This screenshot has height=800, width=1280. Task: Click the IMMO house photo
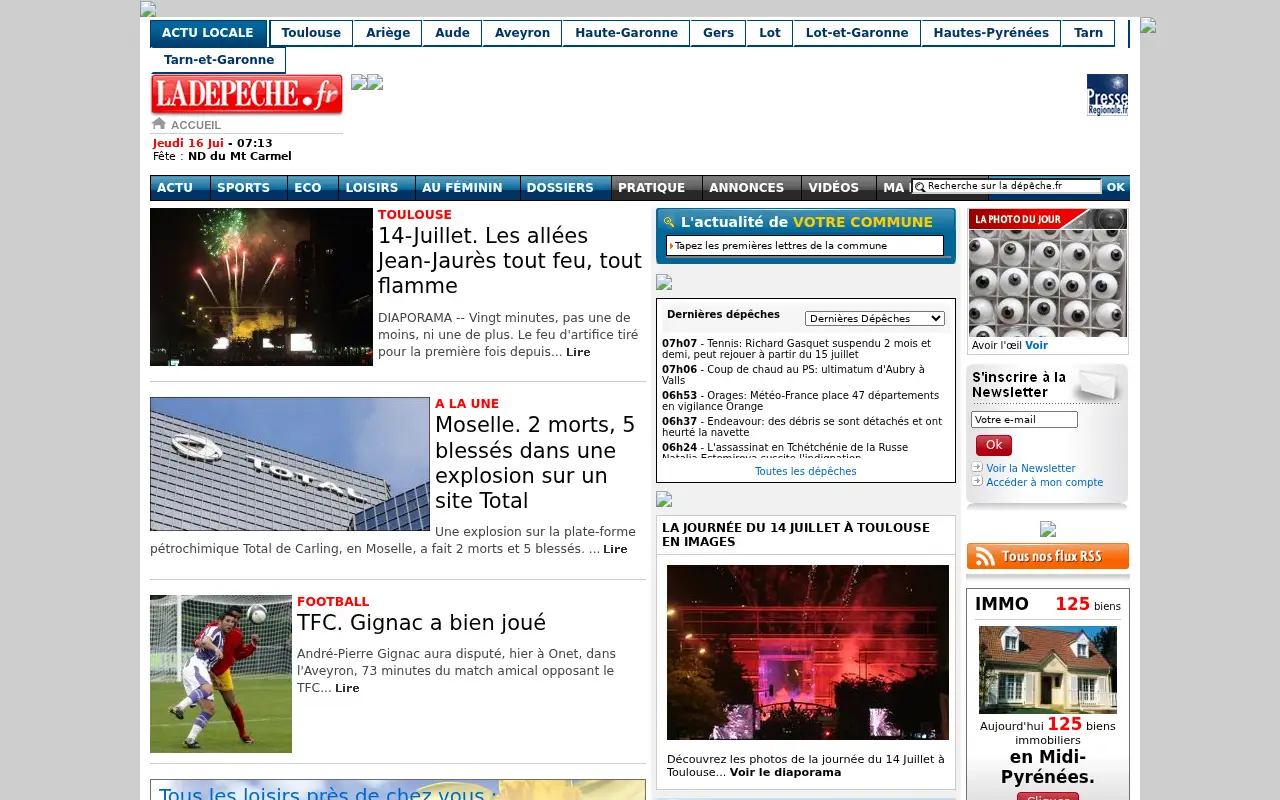coord(1048,669)
